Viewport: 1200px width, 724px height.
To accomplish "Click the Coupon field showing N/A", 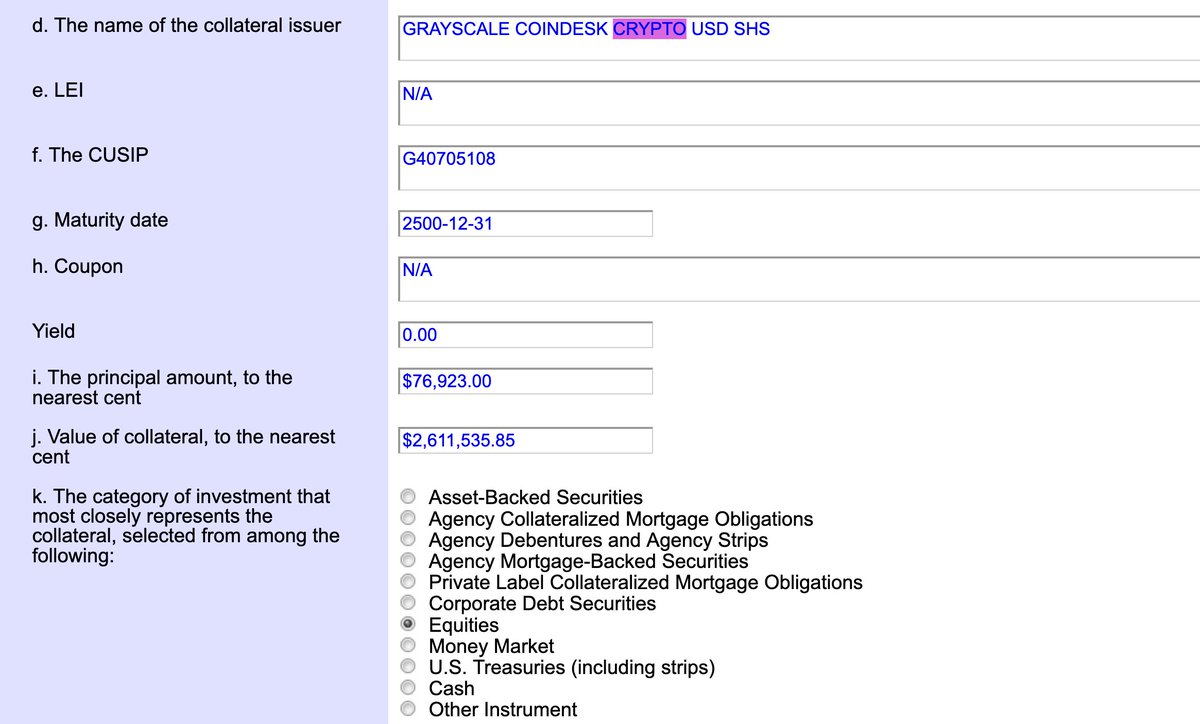I will coord(799,278).
